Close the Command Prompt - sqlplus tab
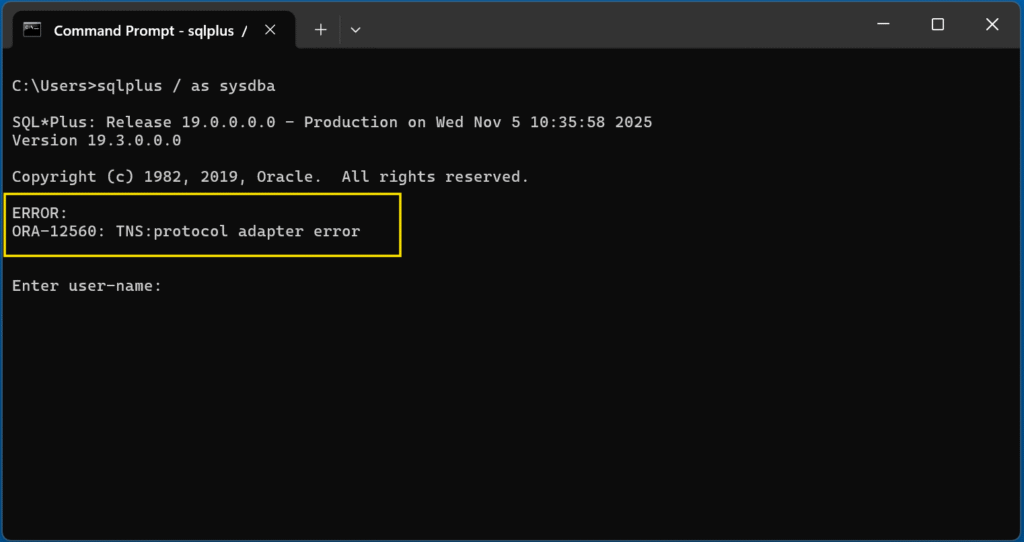 coord(270,30)
